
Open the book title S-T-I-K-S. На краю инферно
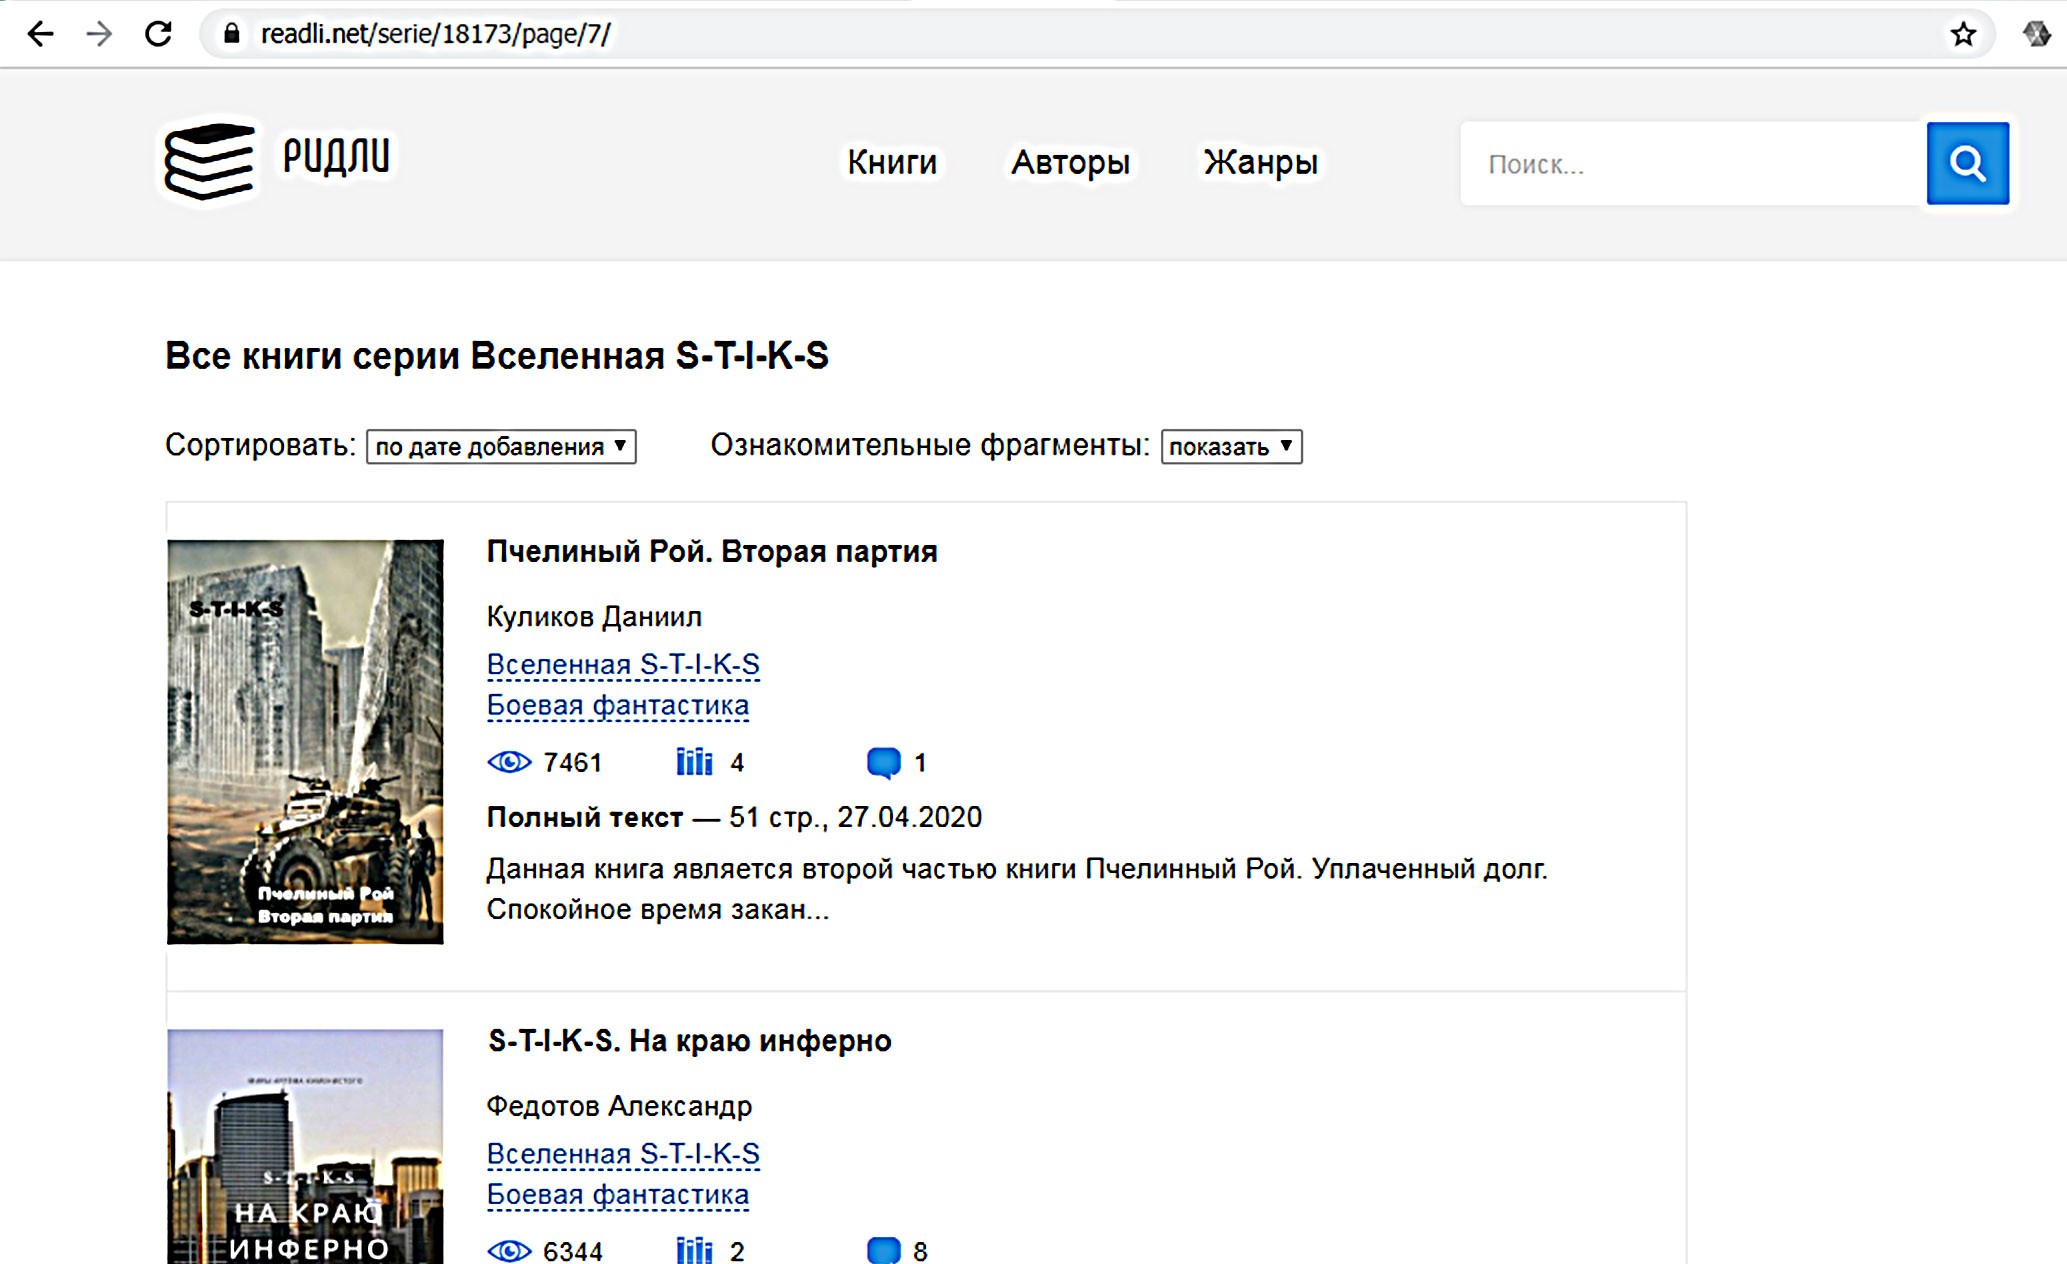[x=689, y=1041]
